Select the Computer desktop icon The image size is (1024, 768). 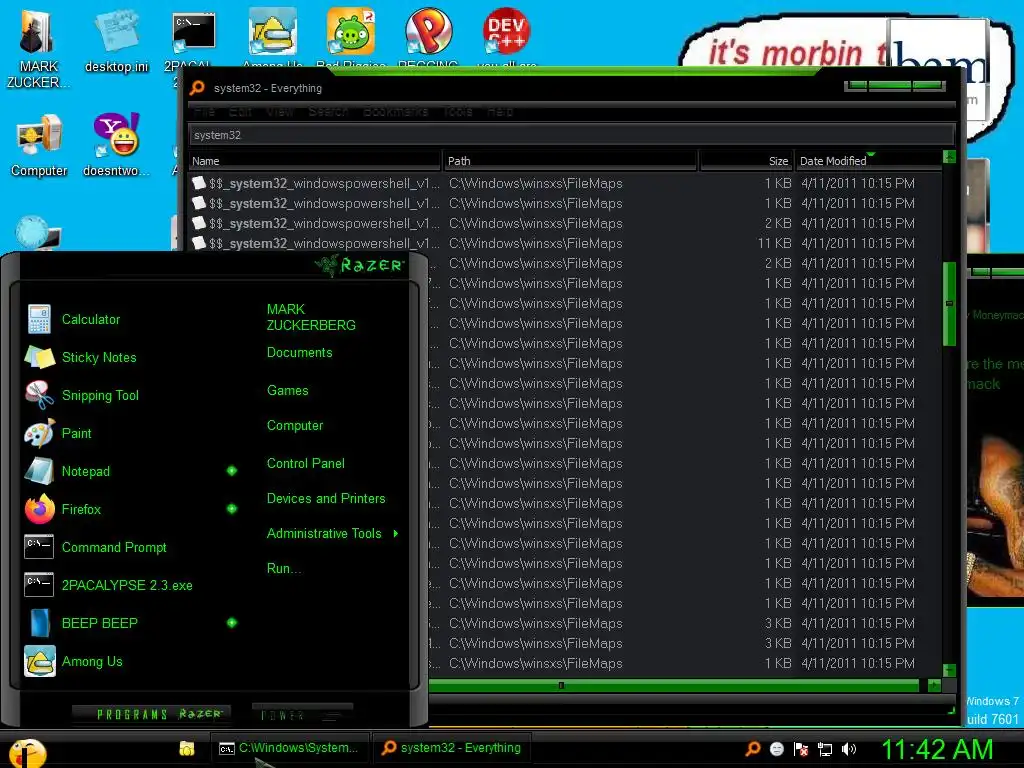[x=39, y=145]
